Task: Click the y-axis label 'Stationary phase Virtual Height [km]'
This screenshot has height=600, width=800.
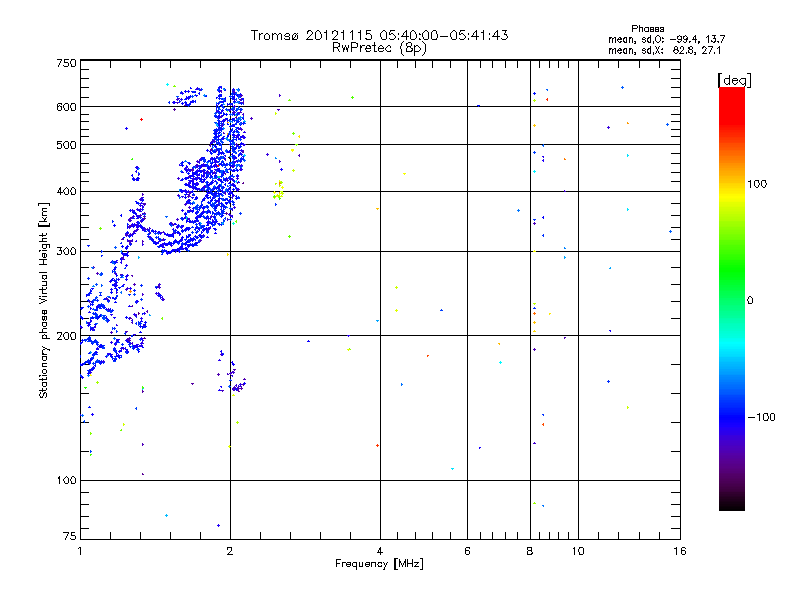Action: tap(44, 300)
